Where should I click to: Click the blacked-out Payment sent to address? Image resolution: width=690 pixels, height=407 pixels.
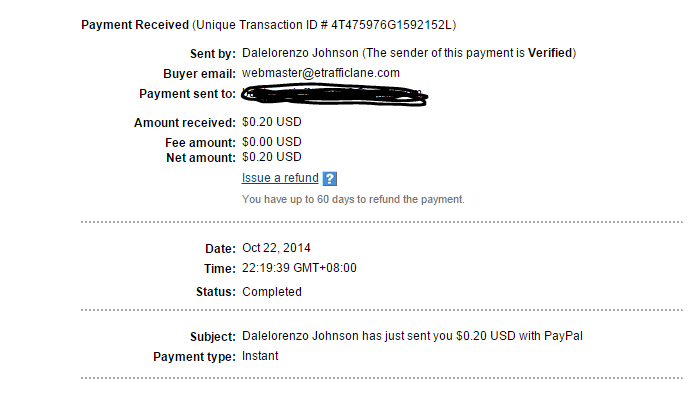tap(334, 95)
